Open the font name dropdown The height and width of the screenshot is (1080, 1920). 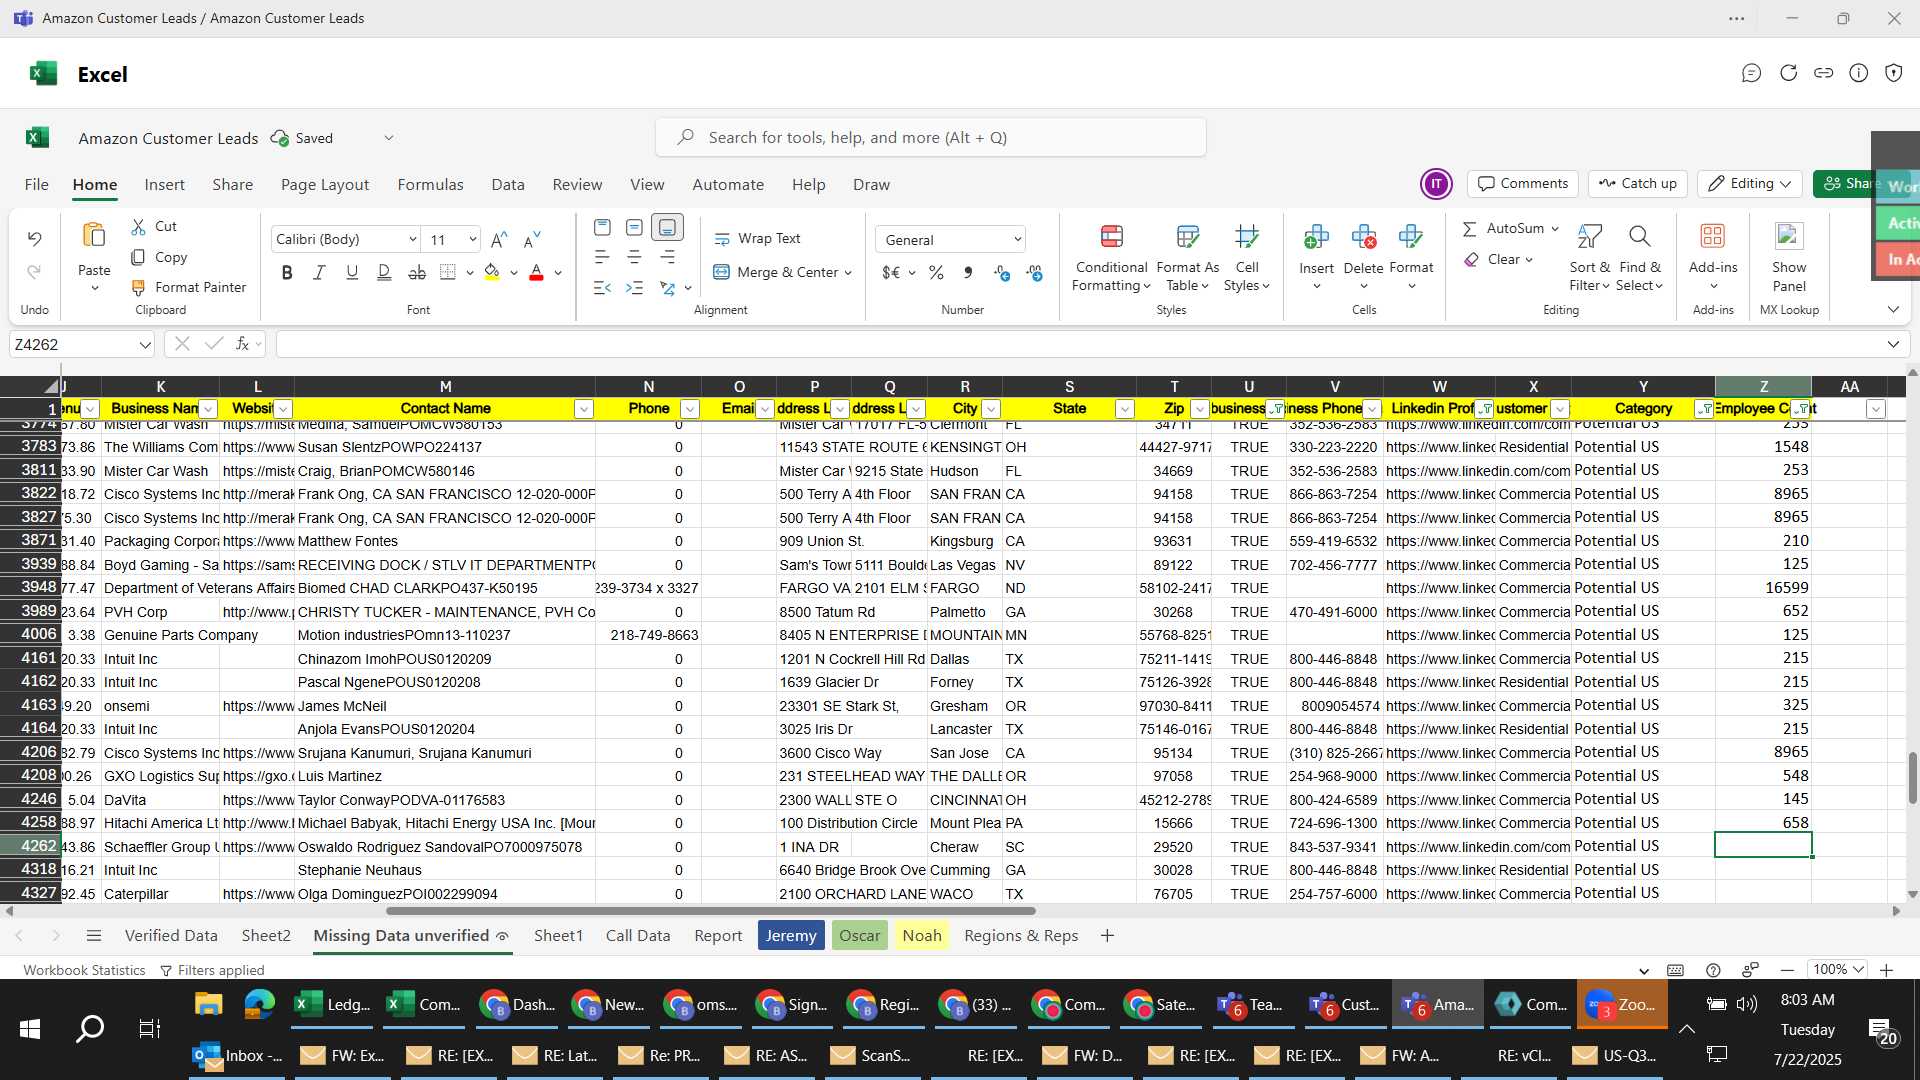[x=412, y=240]
